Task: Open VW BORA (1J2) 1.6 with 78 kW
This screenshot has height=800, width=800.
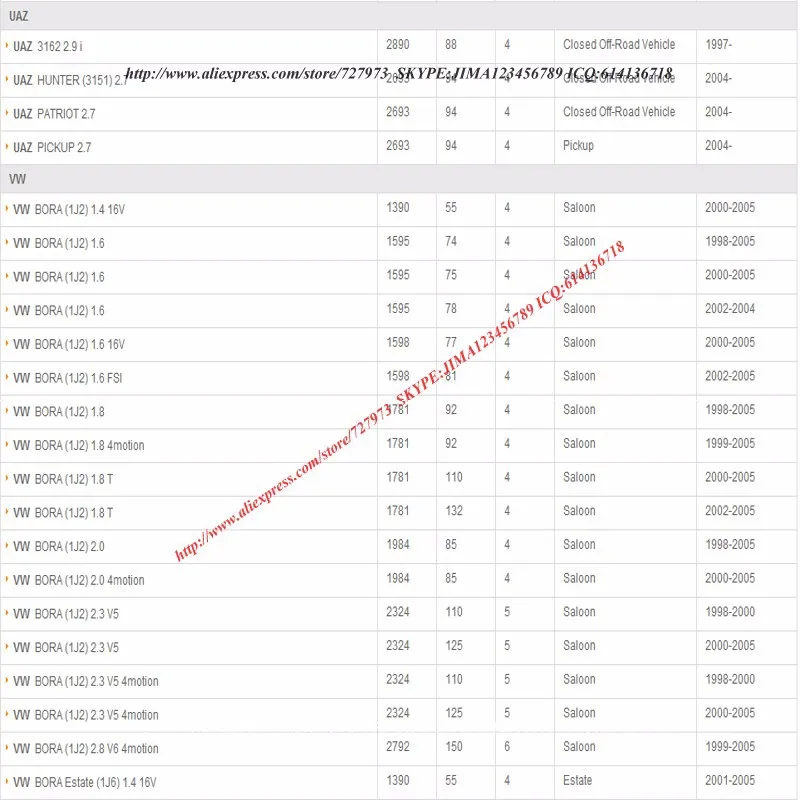Action: click(59, 311)
